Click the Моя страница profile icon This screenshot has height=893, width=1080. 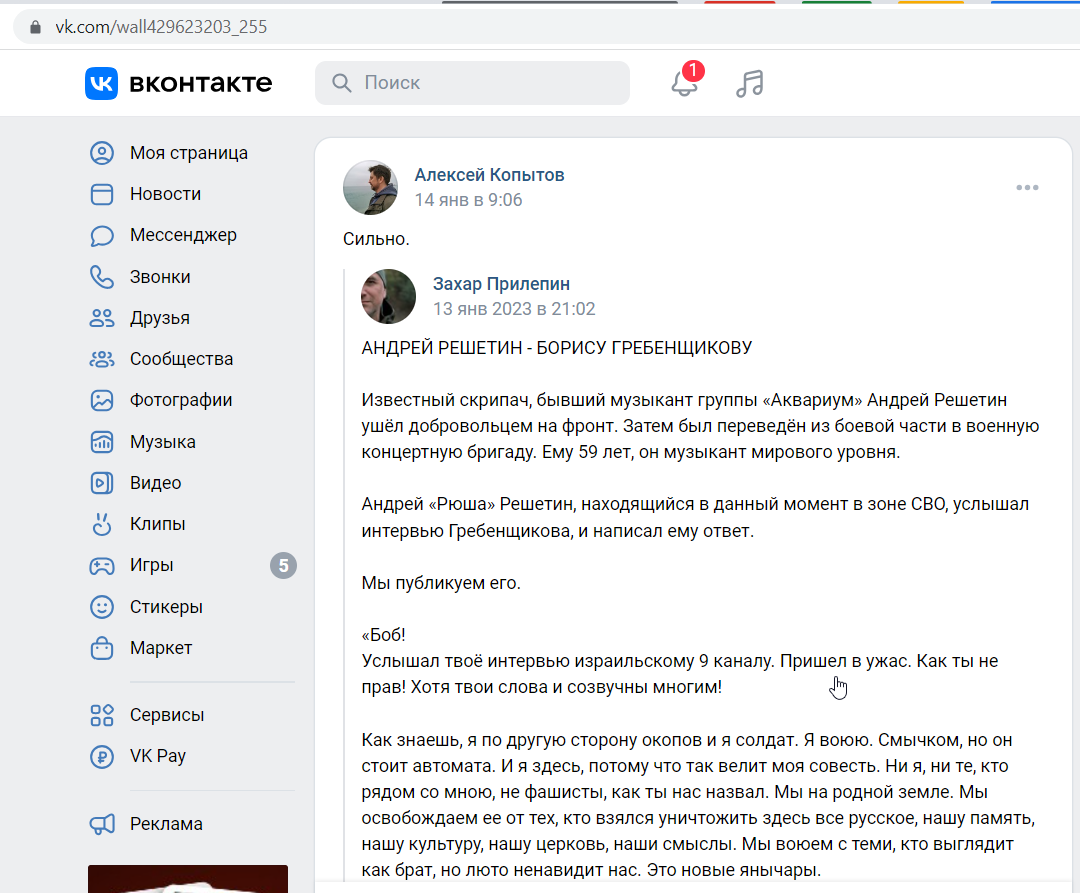point(102,153)
